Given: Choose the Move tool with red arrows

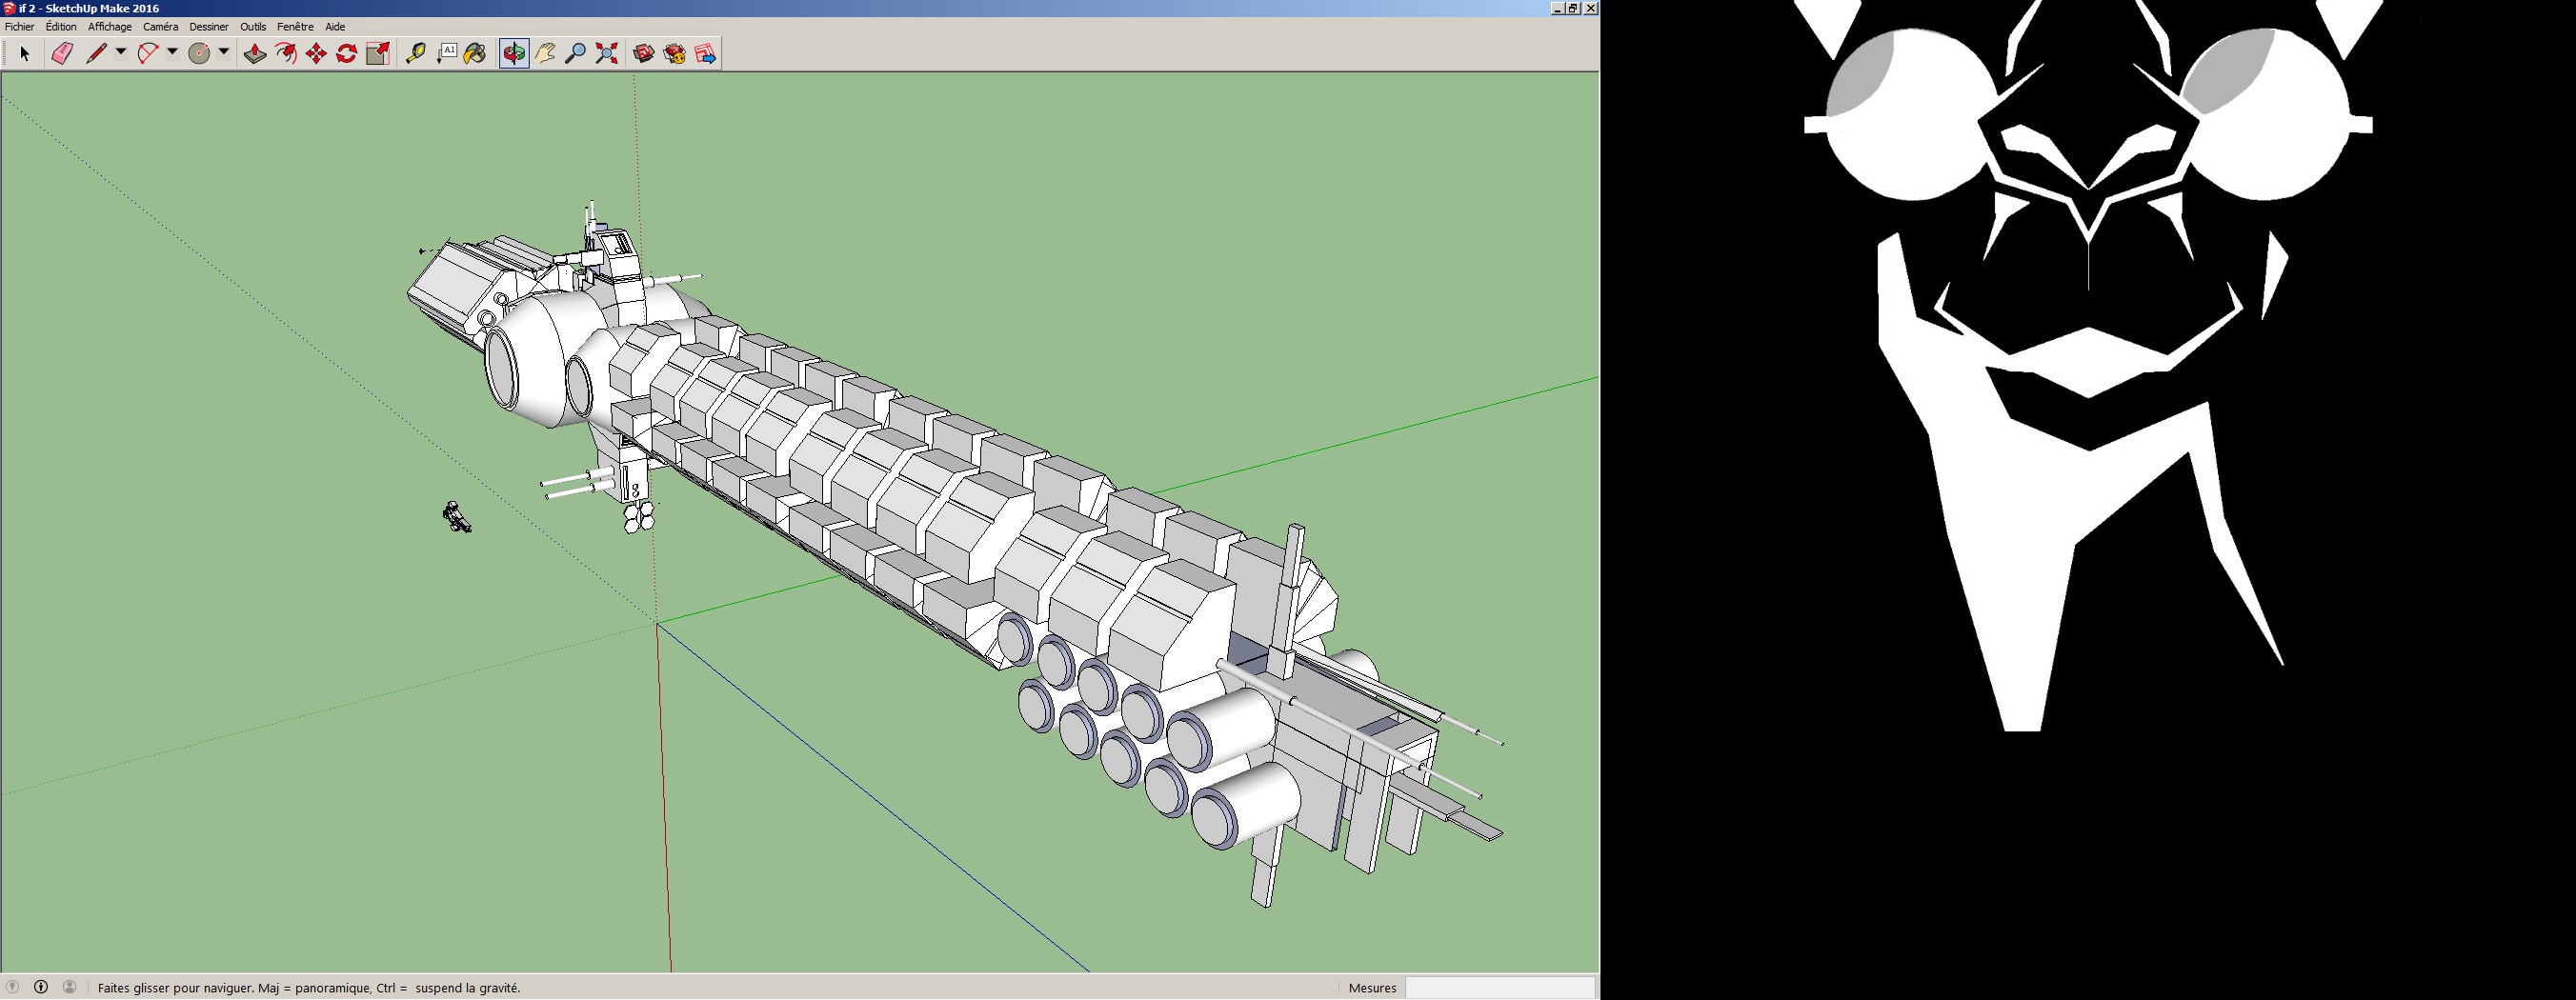Looking at the screenshot, I should point(316,54).
